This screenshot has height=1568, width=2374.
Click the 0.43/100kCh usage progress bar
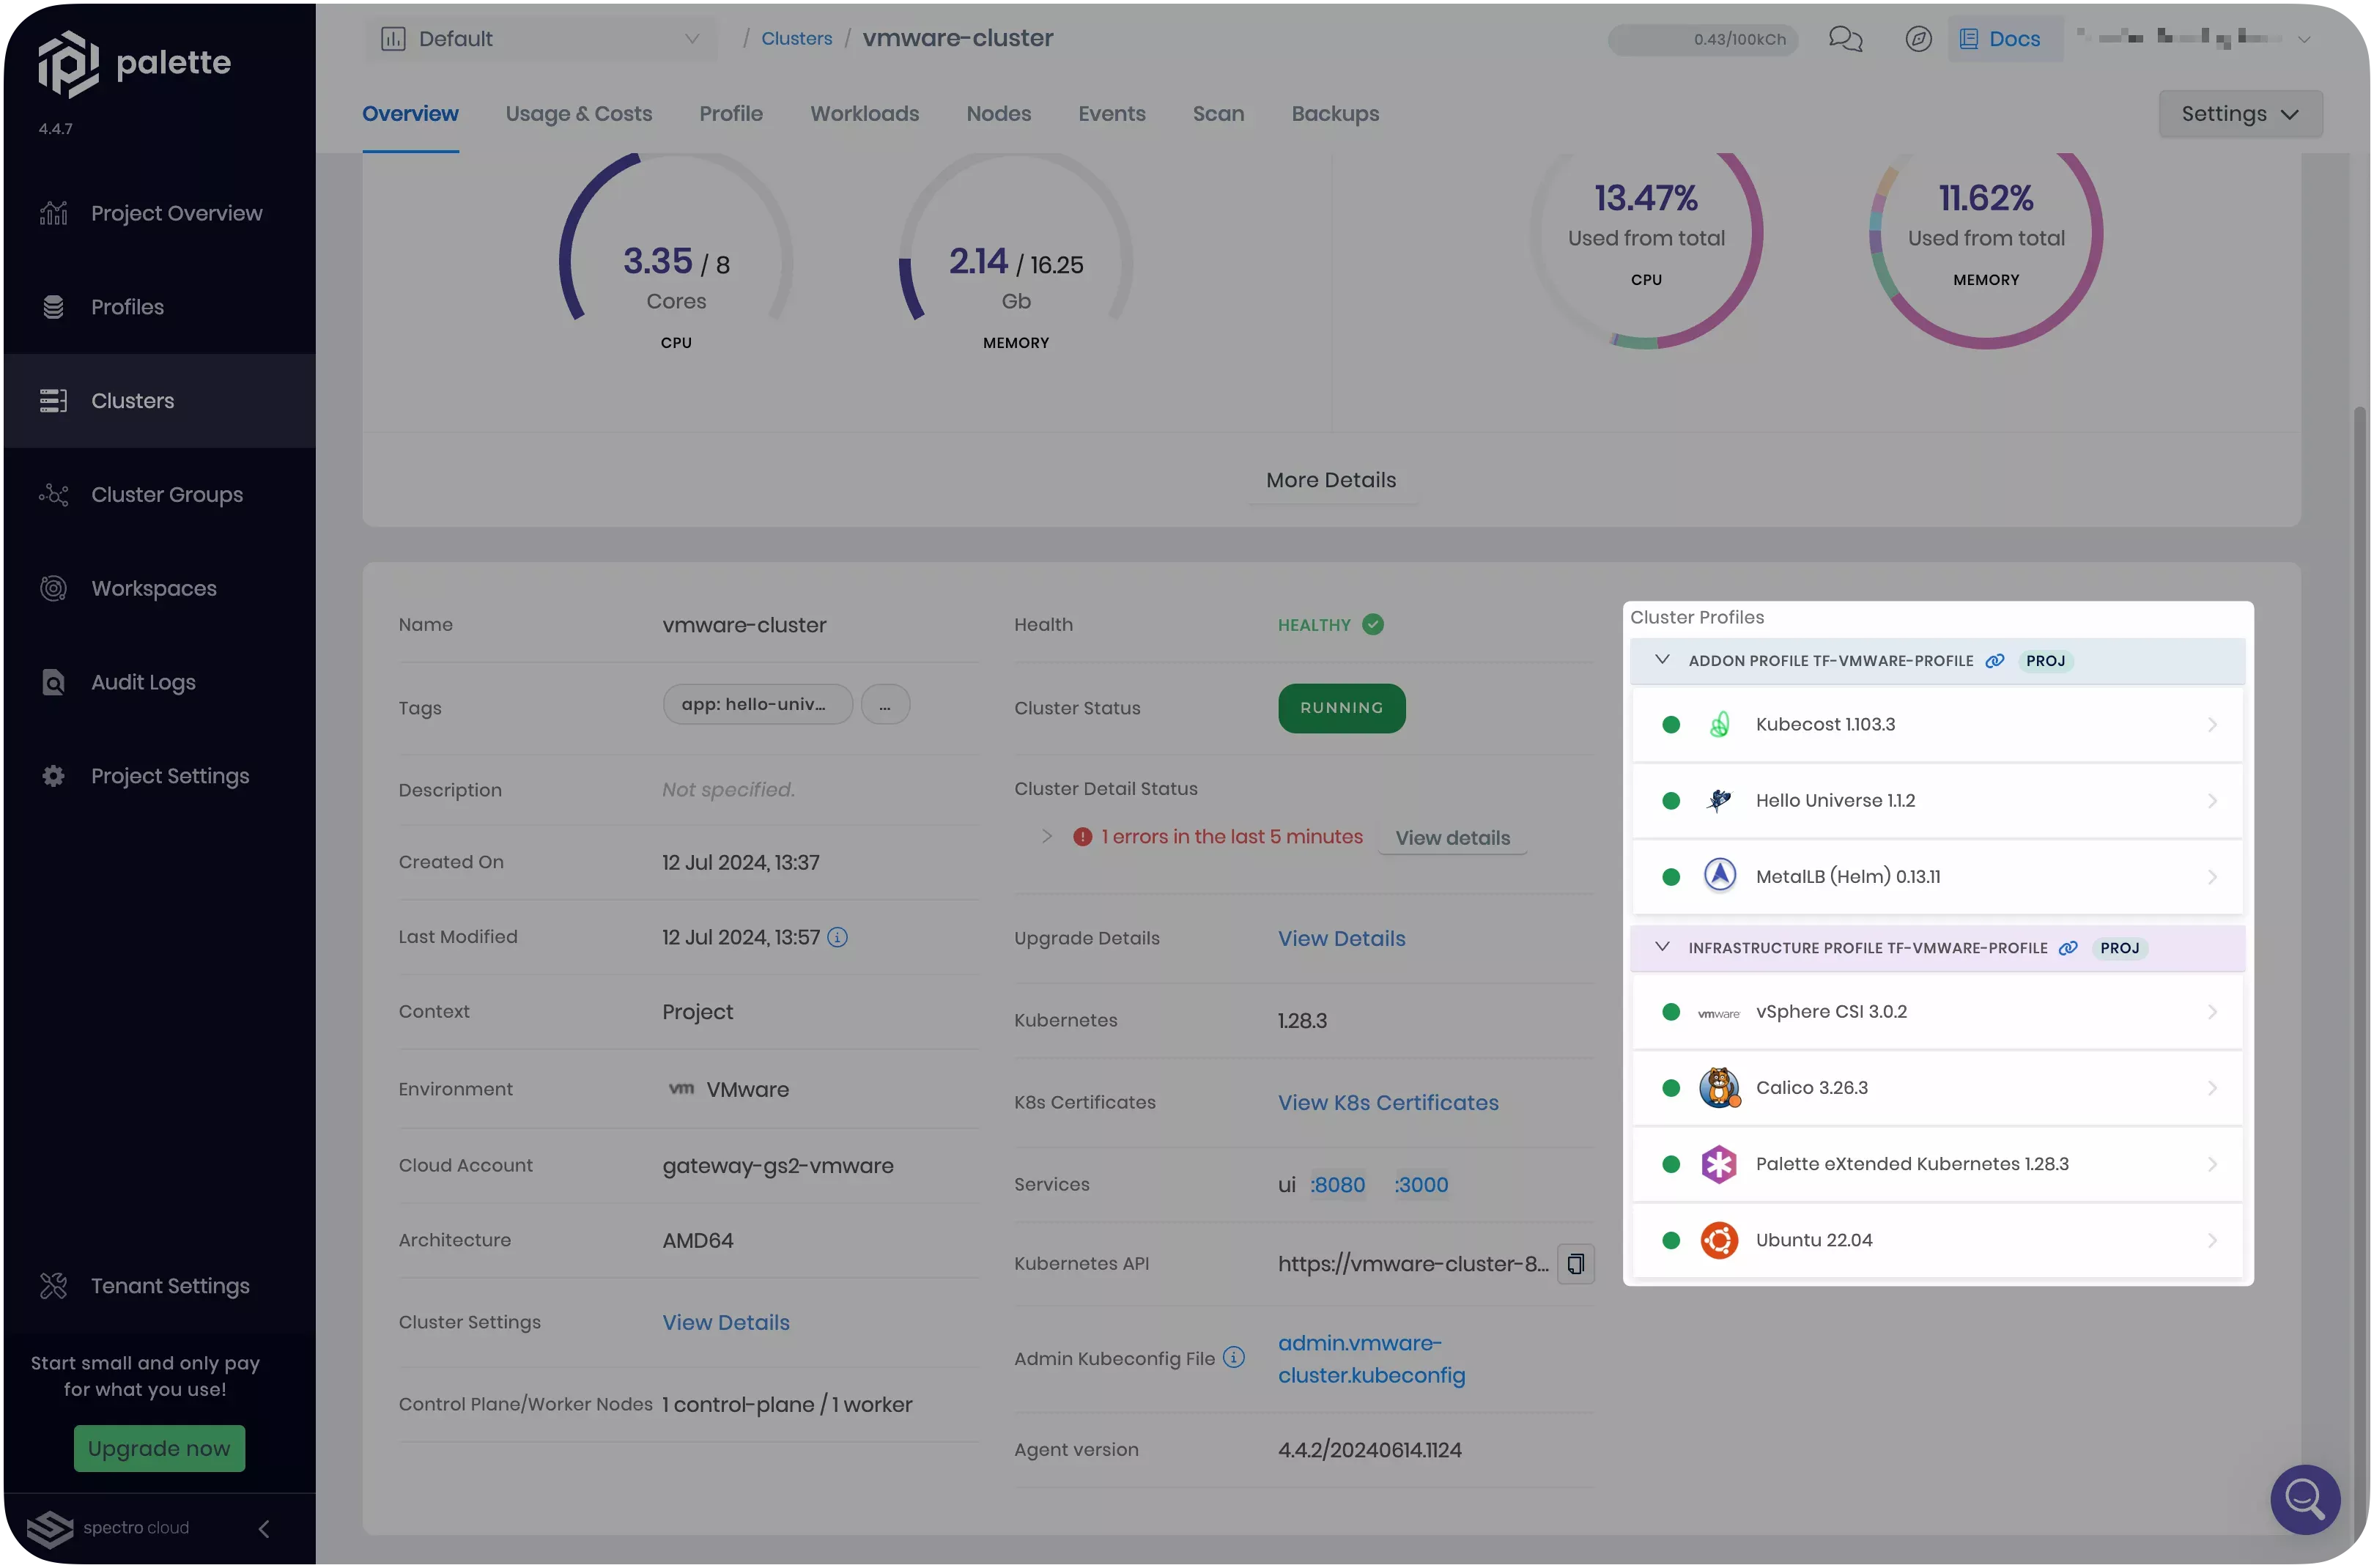1703,39
